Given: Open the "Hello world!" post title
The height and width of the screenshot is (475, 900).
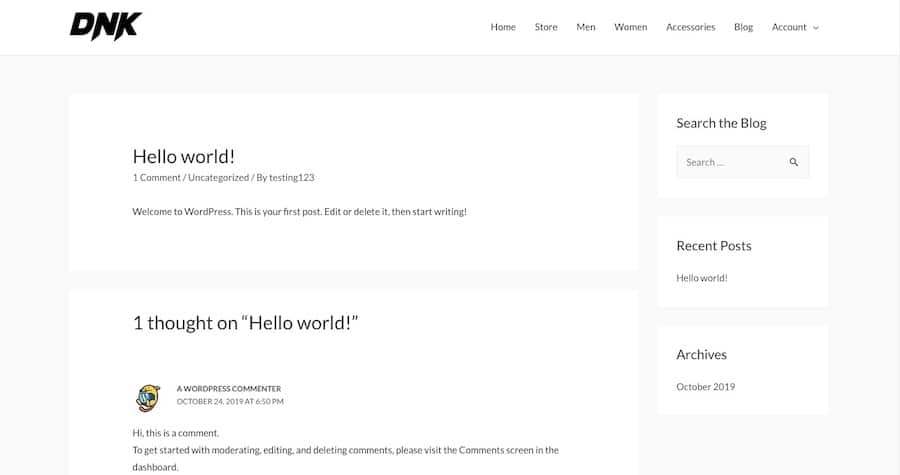Looking at the screenshot, I should (x=184, y=156).
